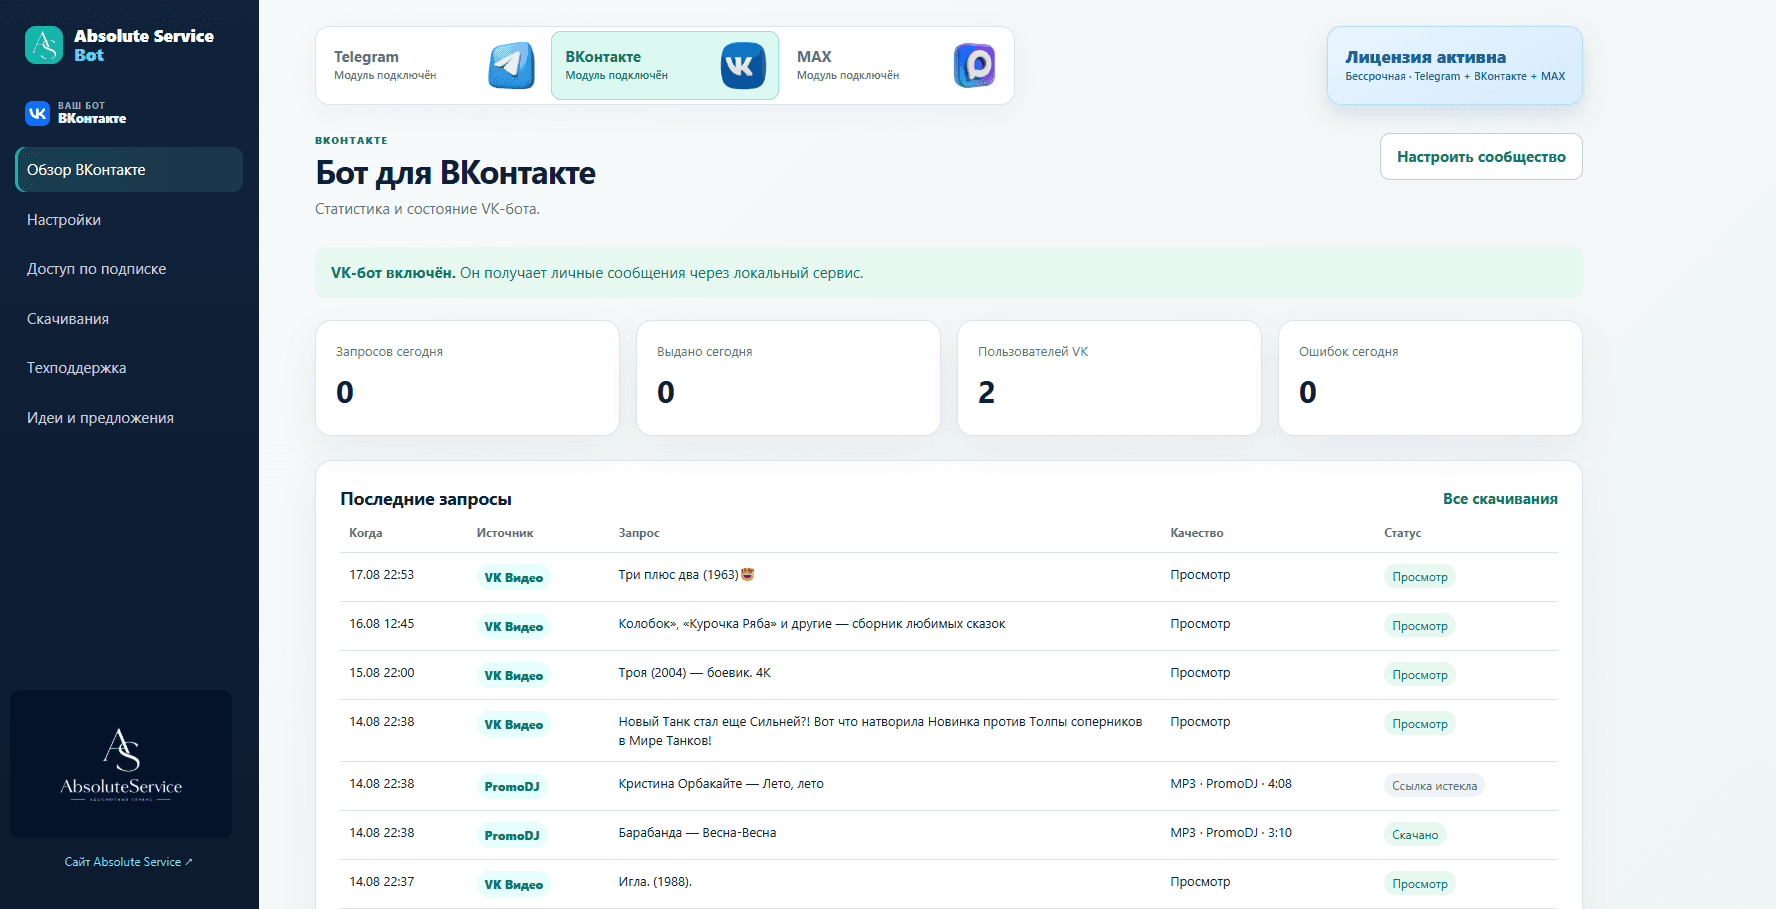1776x909 pixels.
Task: Click 'VK Видео' badge in 'Три плюс два' row
Action: [514, 578]
